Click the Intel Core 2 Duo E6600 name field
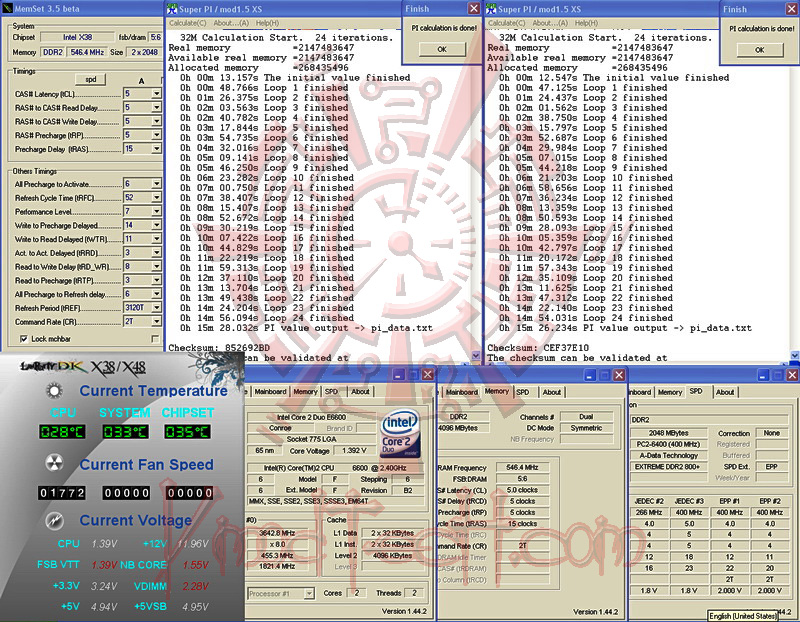Screen dimensions: 800x622 [311, 417]
